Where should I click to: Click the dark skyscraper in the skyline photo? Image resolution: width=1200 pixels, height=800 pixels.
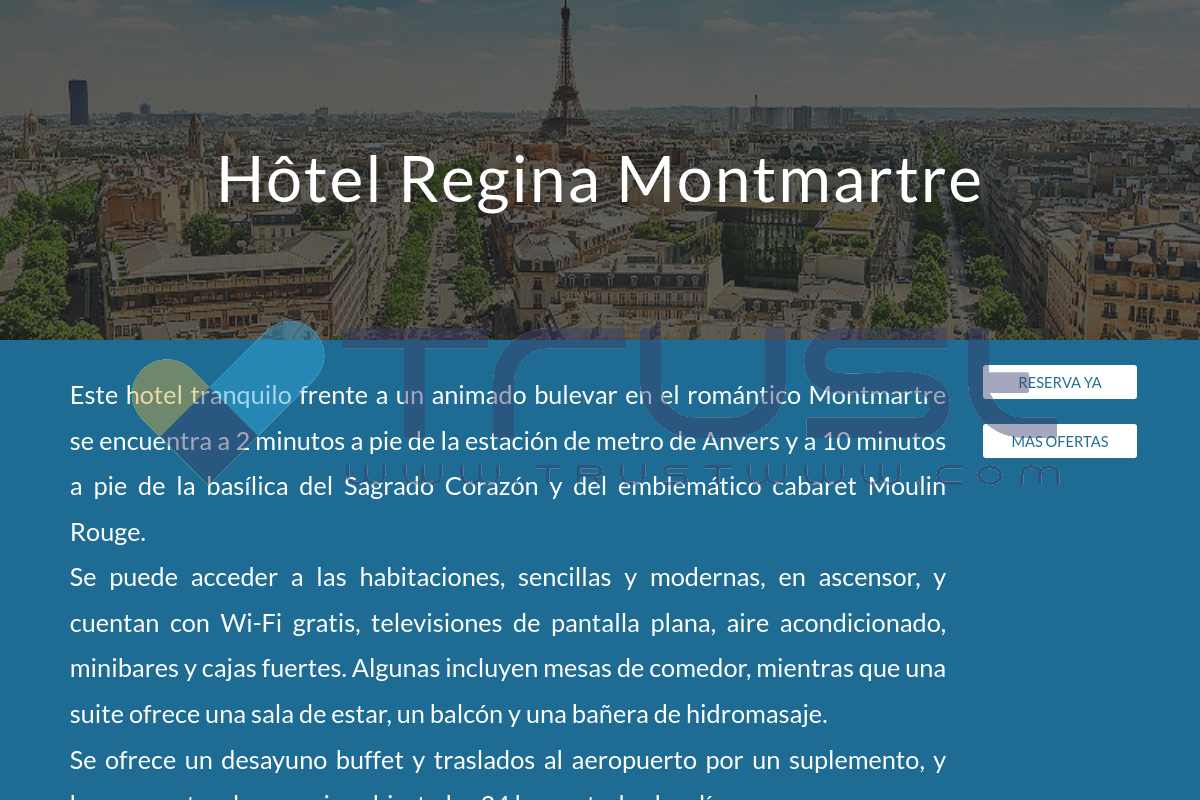pos(78,102)
